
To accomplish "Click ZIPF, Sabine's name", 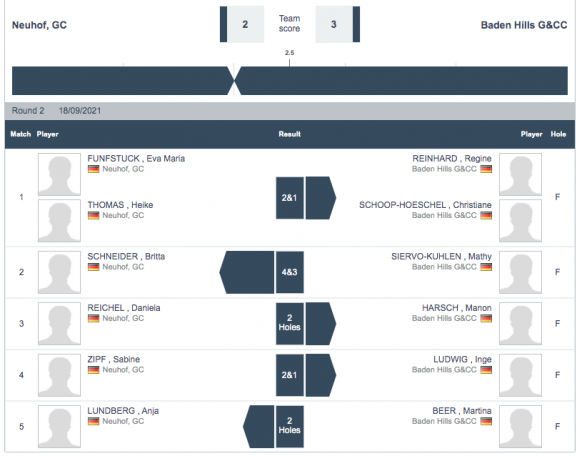I will coord(114,359).
